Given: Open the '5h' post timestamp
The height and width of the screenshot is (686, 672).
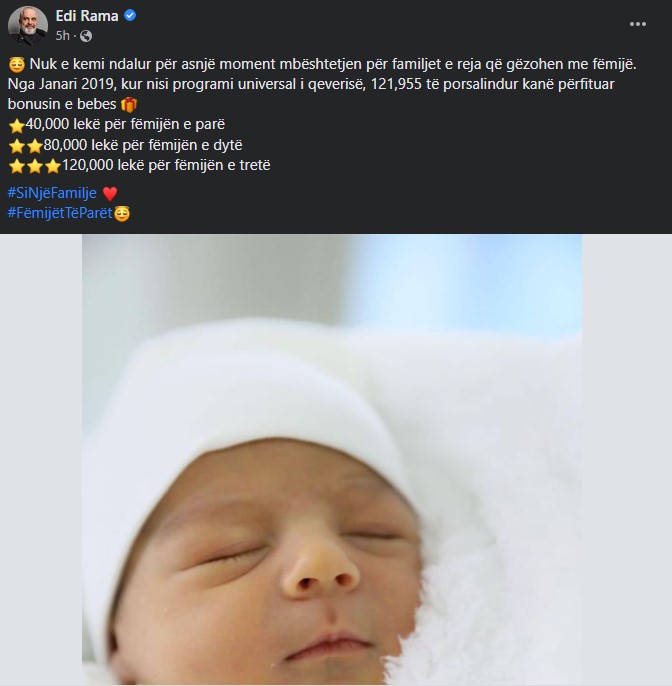Looking at the screenshot, I should (63, 36).
